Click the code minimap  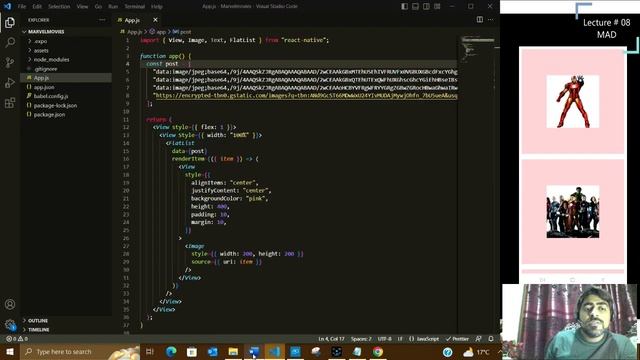pos(478,49)
